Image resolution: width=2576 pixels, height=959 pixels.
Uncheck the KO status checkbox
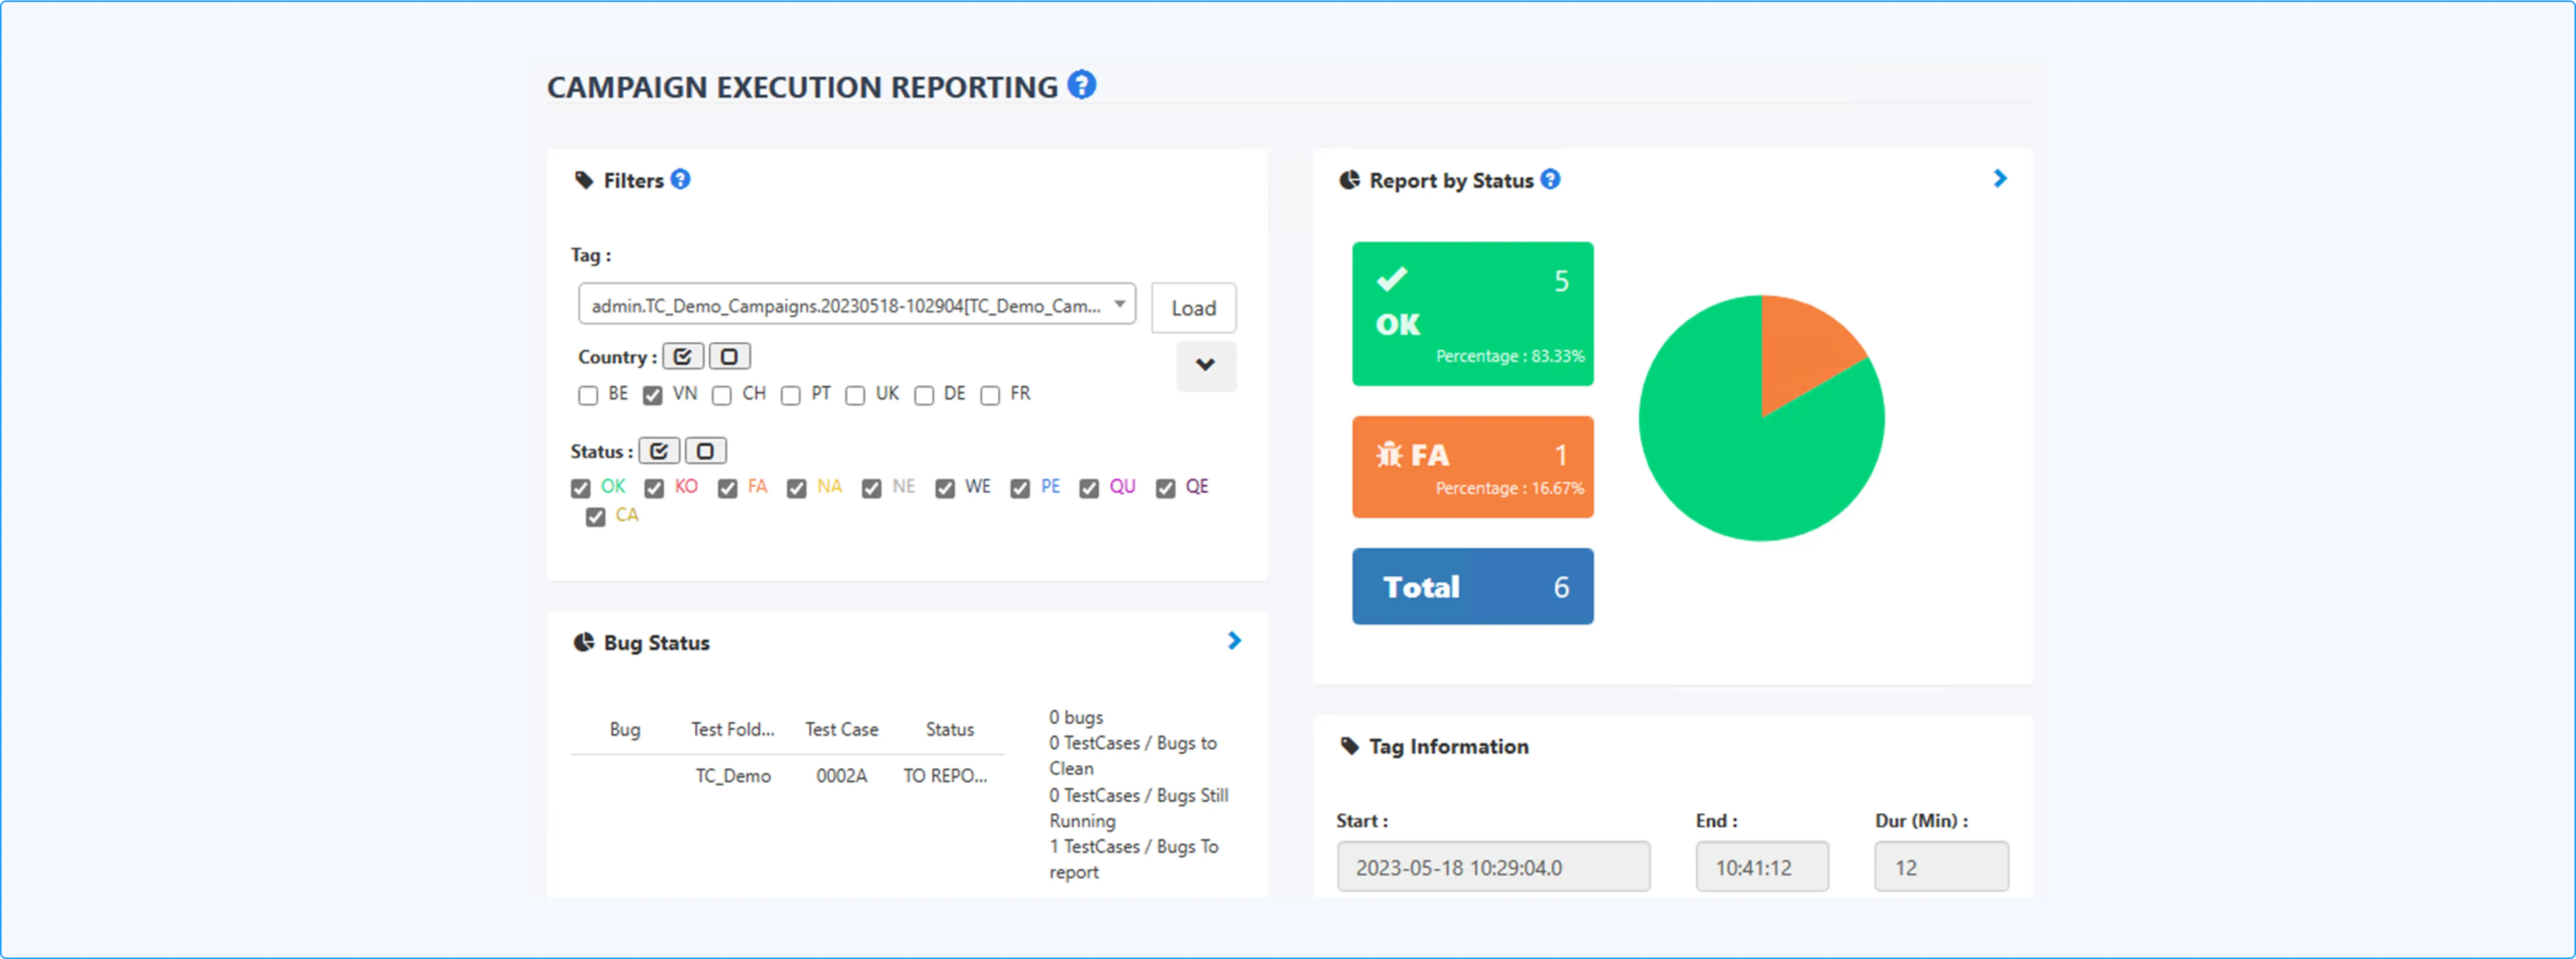pos(654,489)
